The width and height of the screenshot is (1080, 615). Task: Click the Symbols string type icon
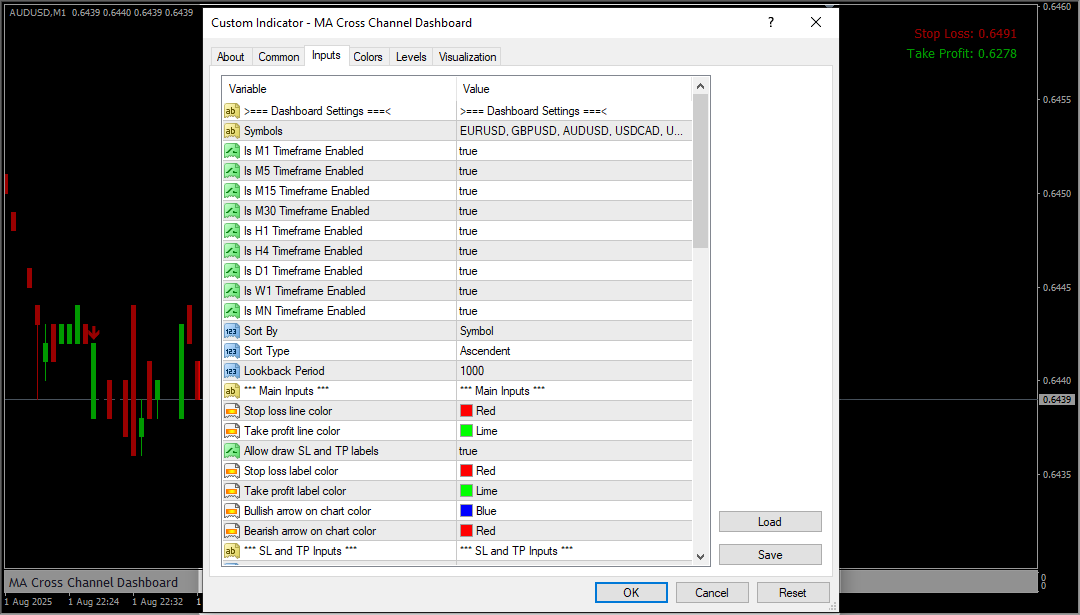(x=231, y=131)
